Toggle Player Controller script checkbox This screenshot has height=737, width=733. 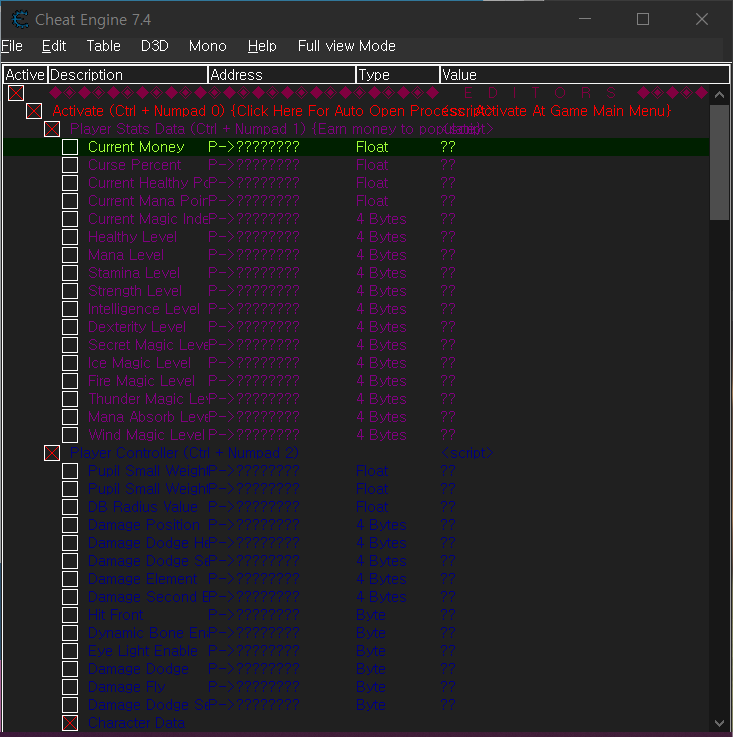coord(52,453)
